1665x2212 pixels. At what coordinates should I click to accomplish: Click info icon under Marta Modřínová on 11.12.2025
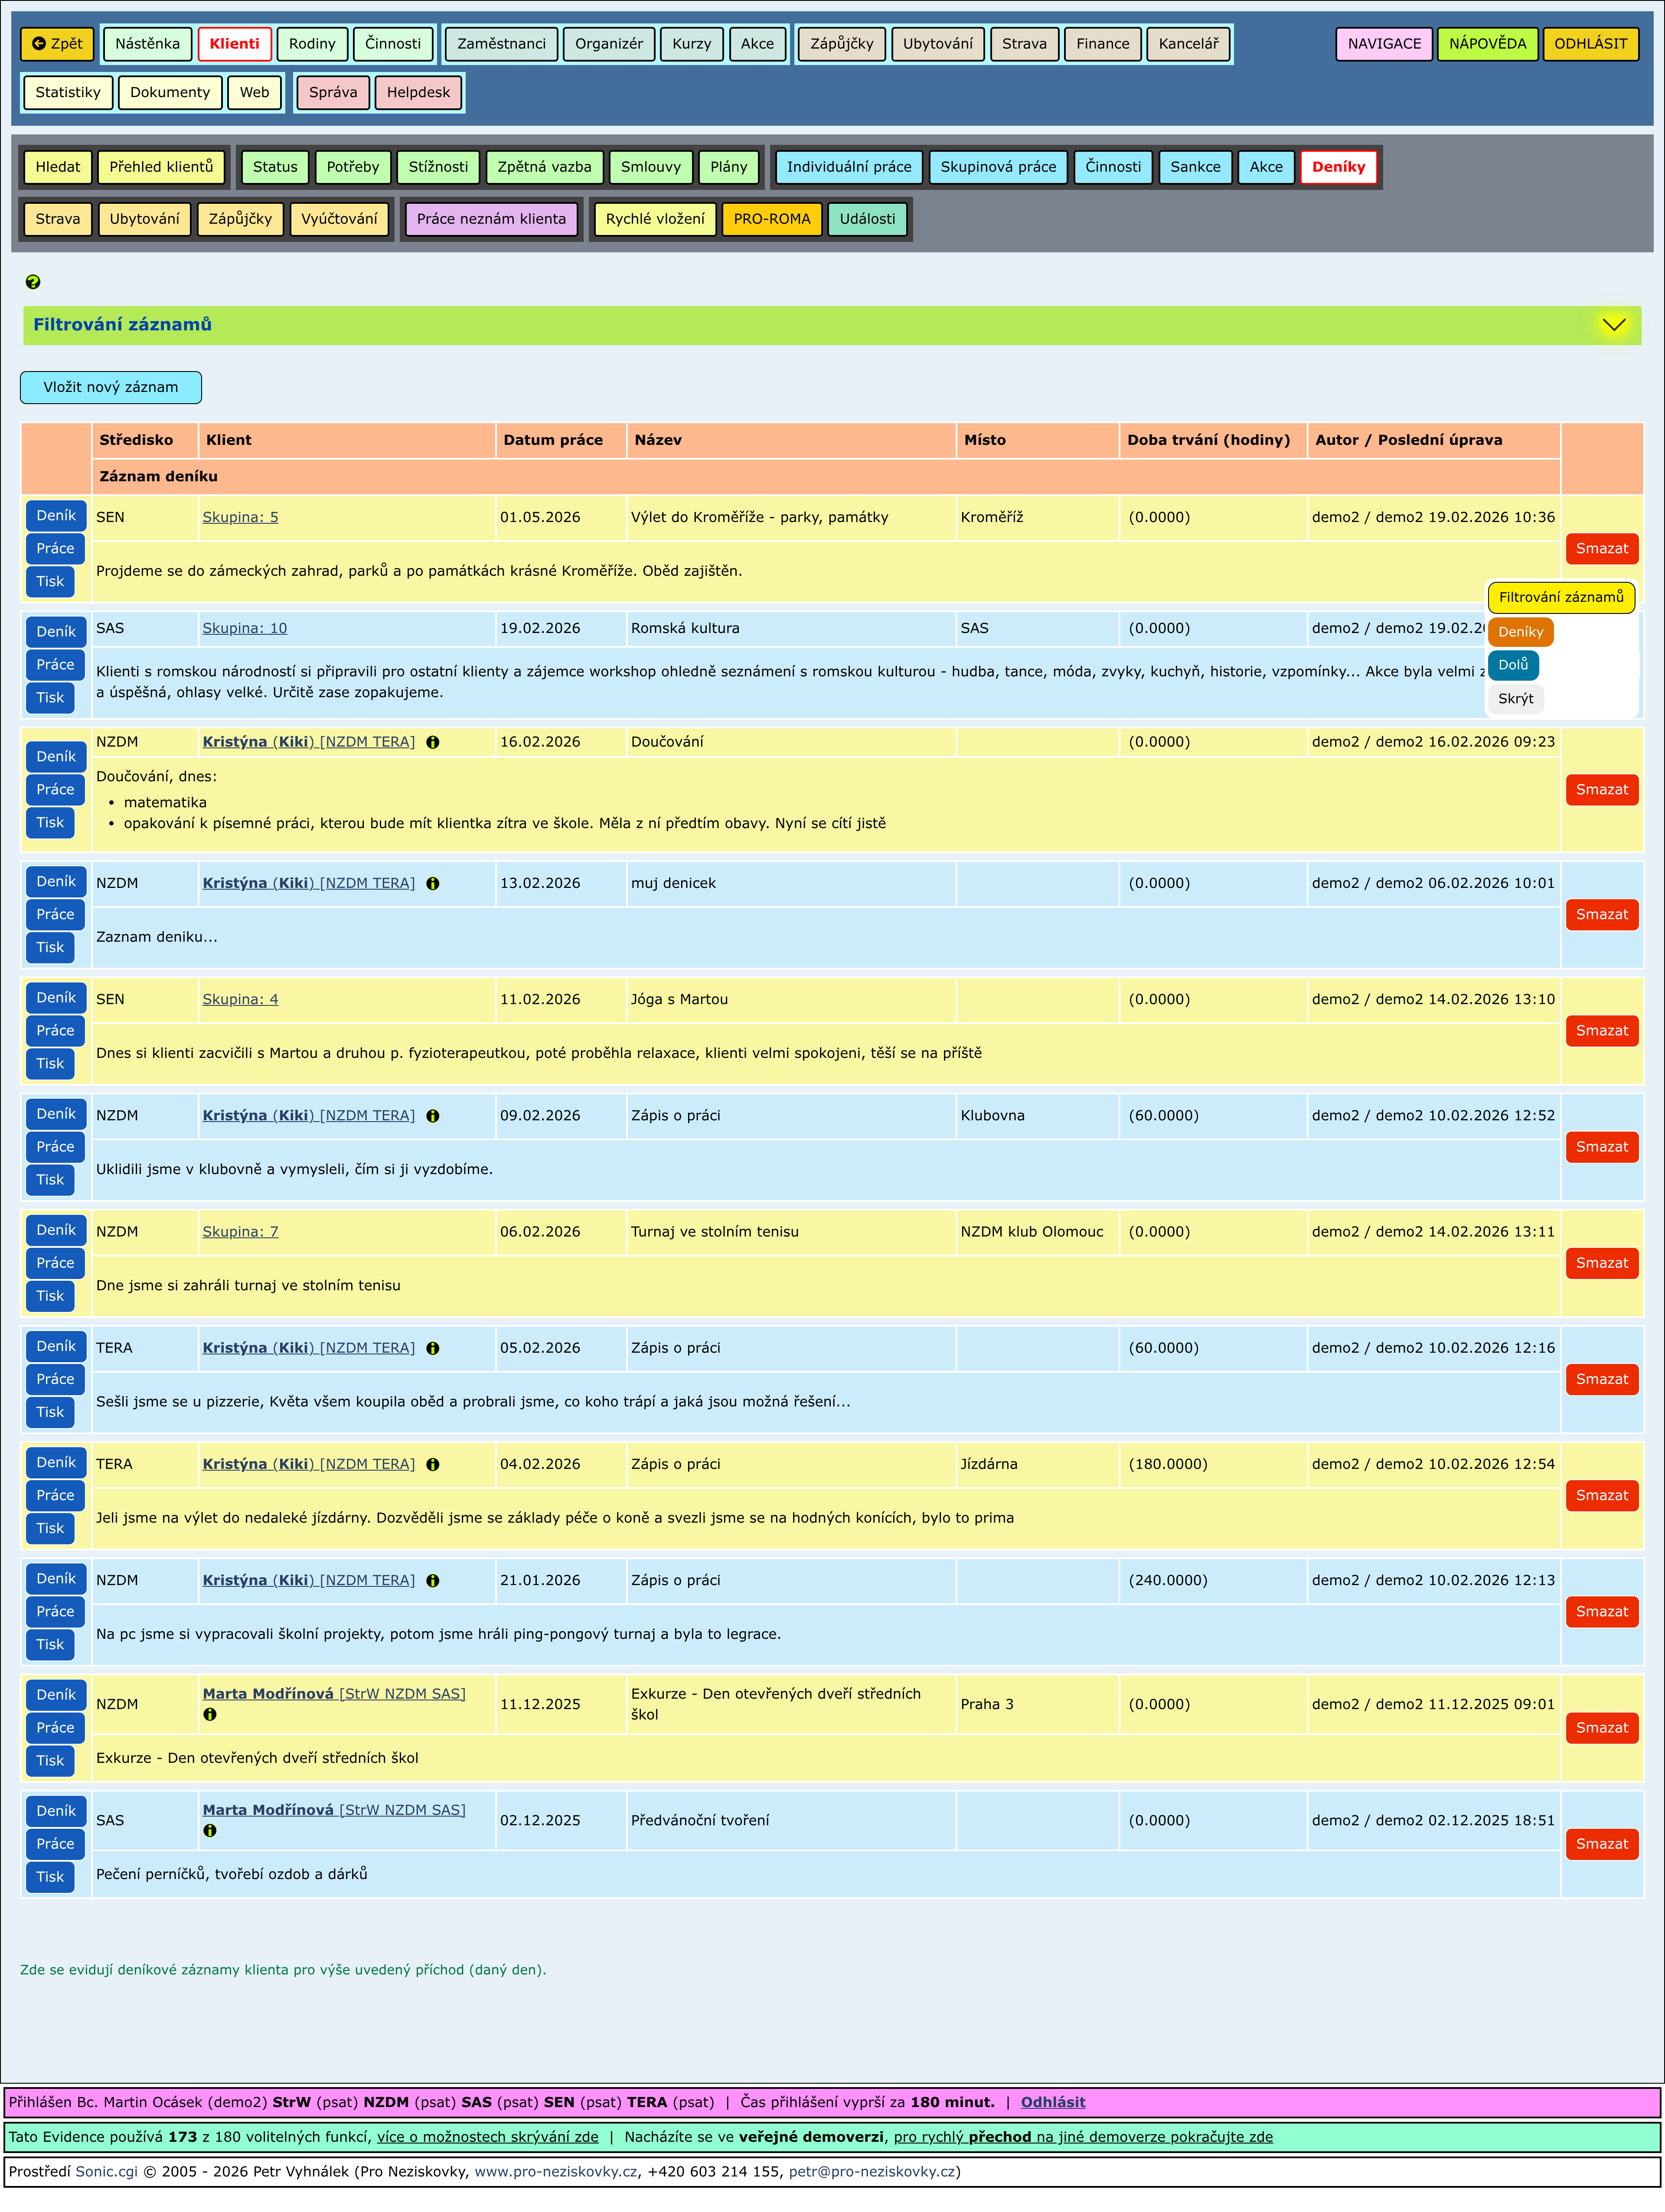click(x=210, y=1714)
